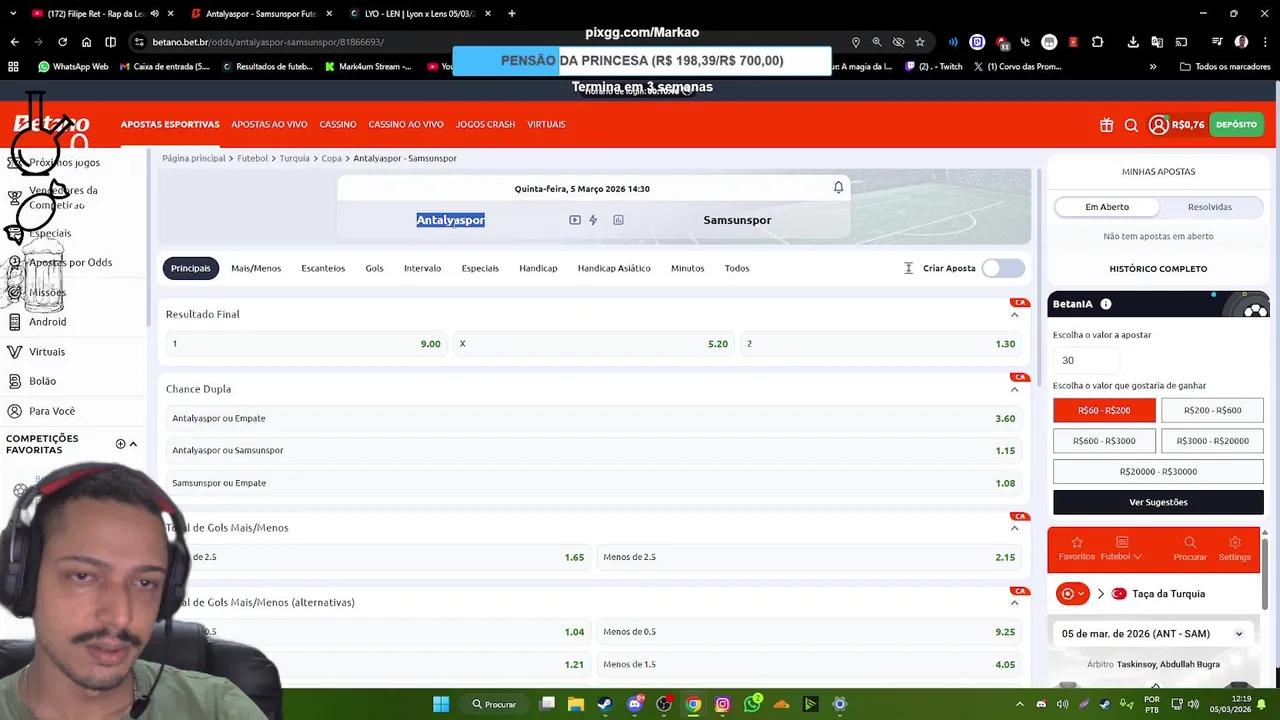This screenshot has width=1280, height=720.
Task: Open the Chrome extensions puzzle icon
Action: pyautogui.click(x=1097, y=42)
